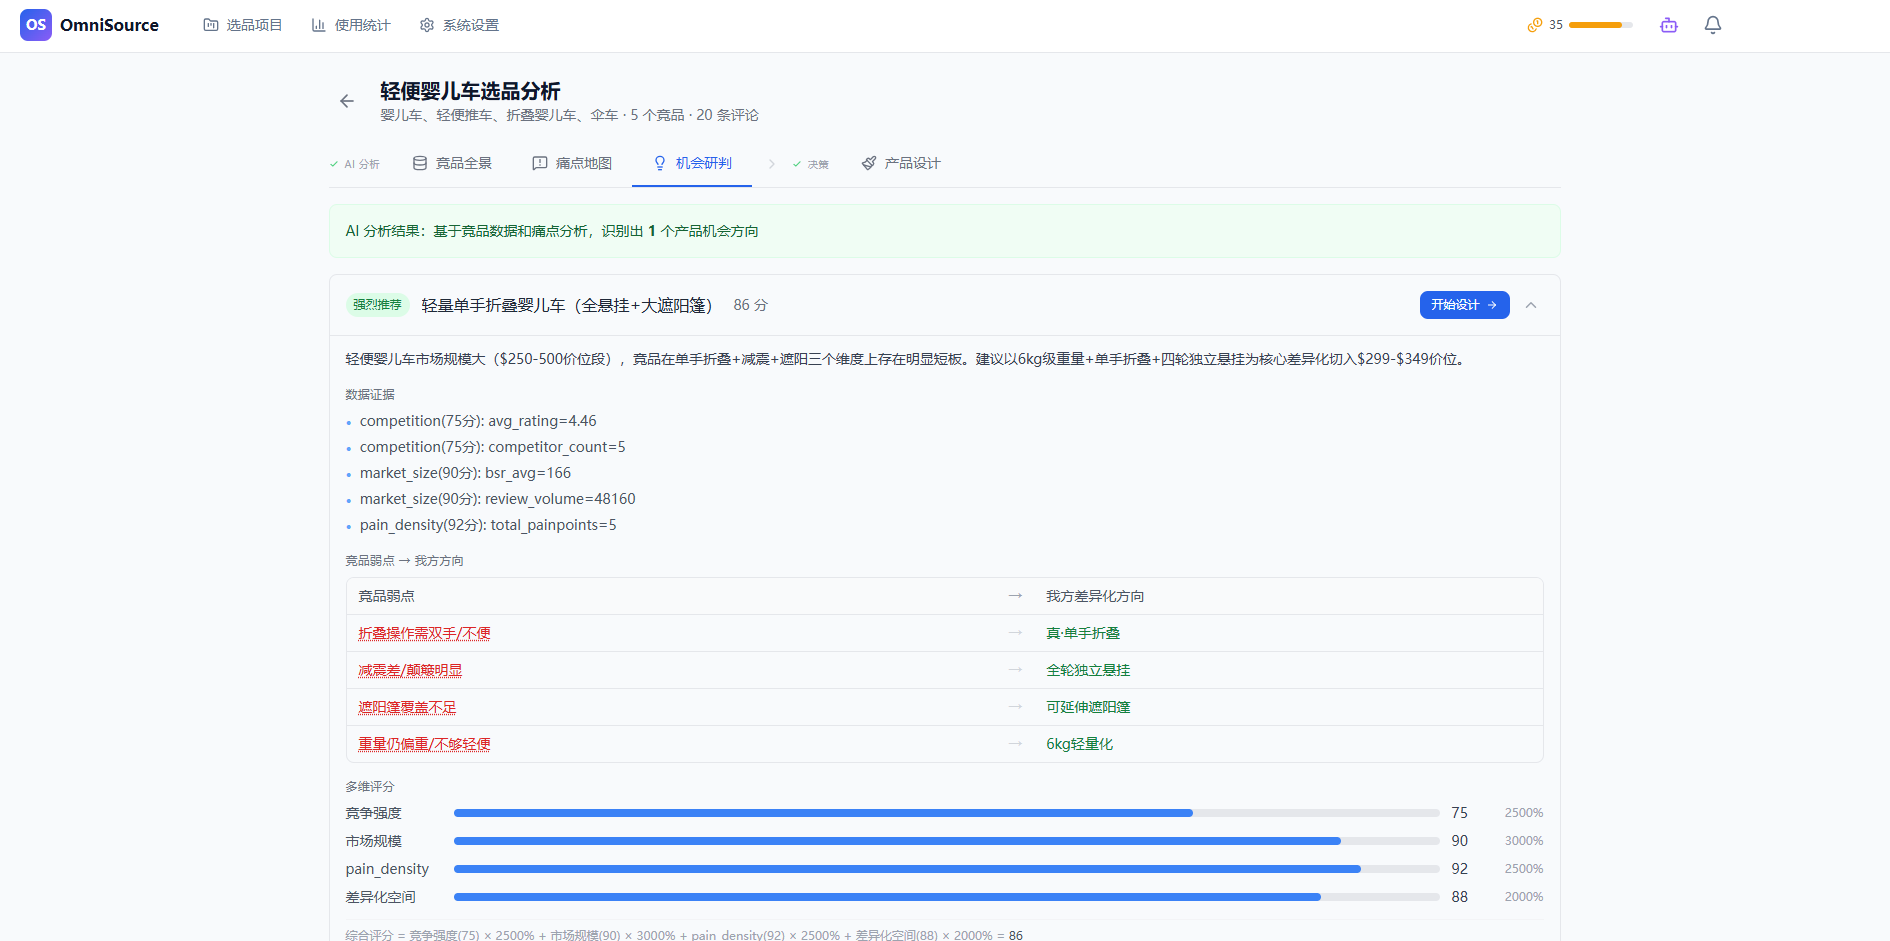Select the 强烈推荐 badge

(377, 304)
